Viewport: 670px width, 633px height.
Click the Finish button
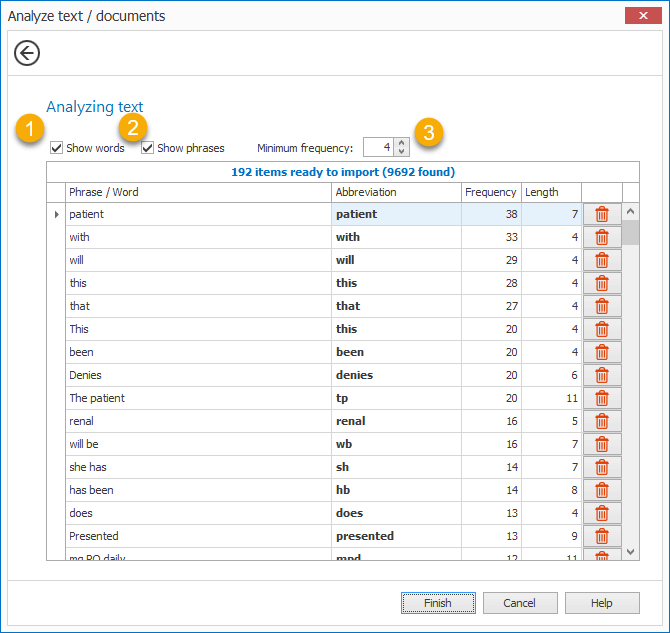tap(438, 603)
